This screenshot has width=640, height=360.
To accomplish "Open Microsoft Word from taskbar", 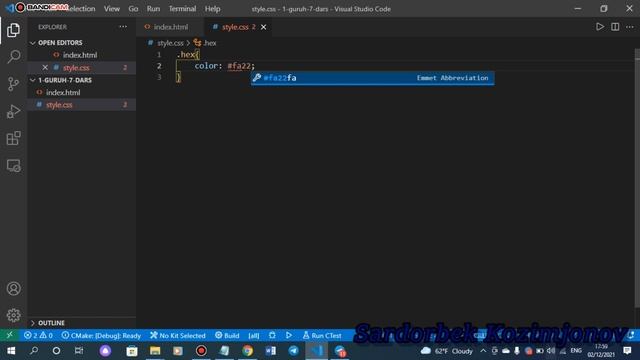I will tap(270, 351).
